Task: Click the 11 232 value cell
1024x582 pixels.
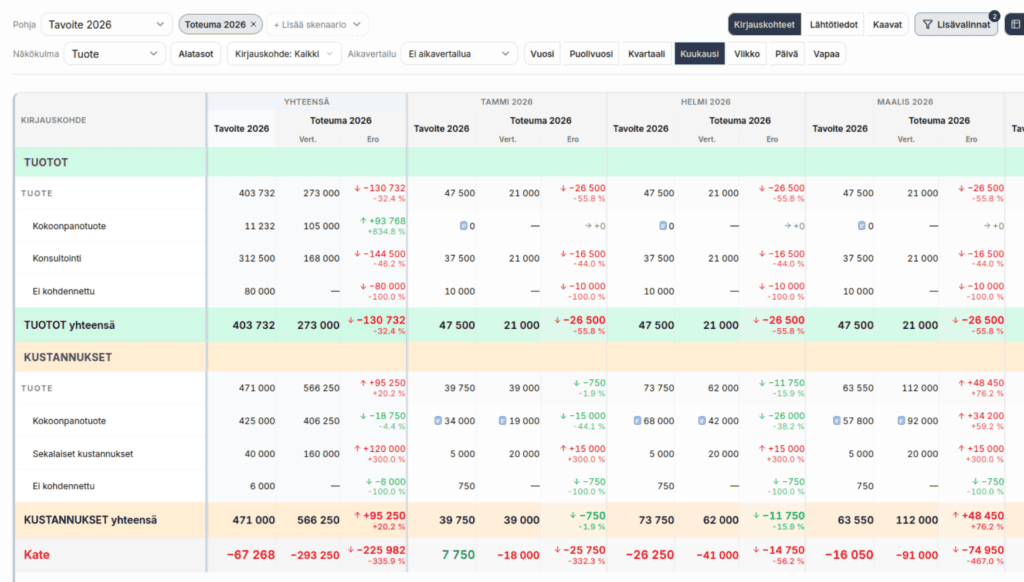Action: 259,226
